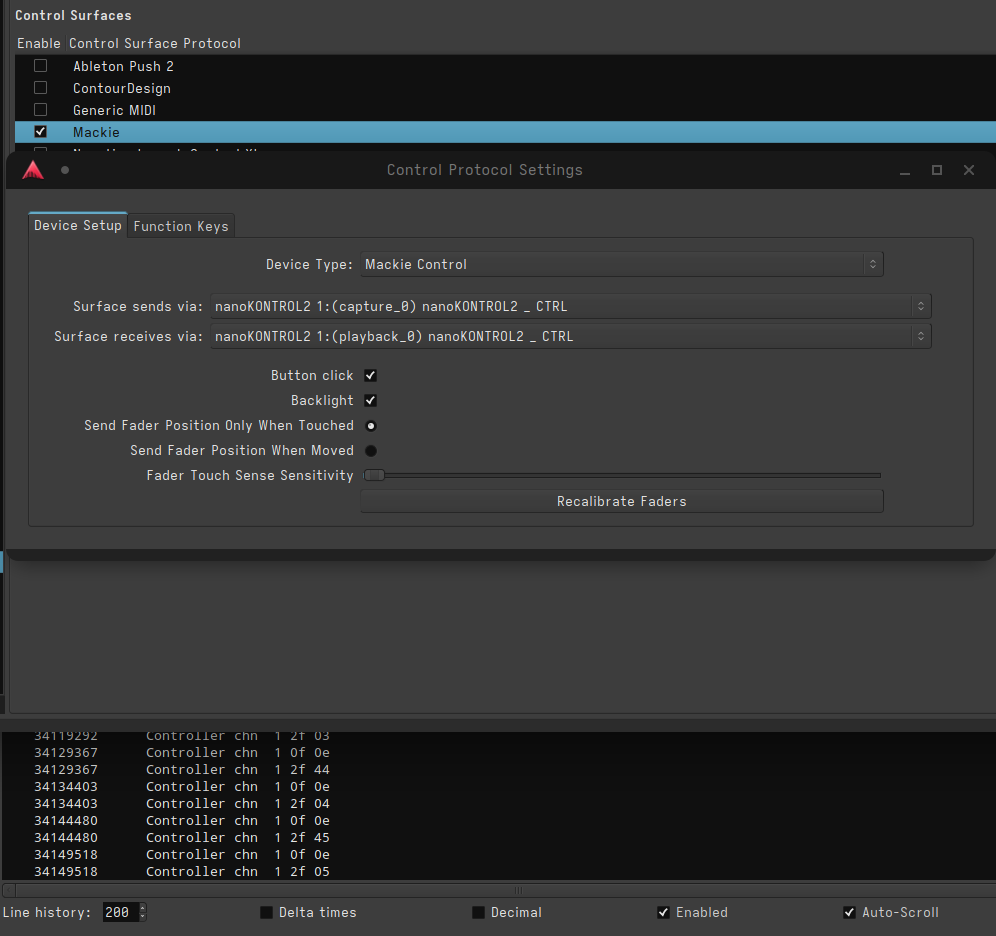
Task: Click the Ardour logo in dialog title bar
Action: (x=33, y=170)
